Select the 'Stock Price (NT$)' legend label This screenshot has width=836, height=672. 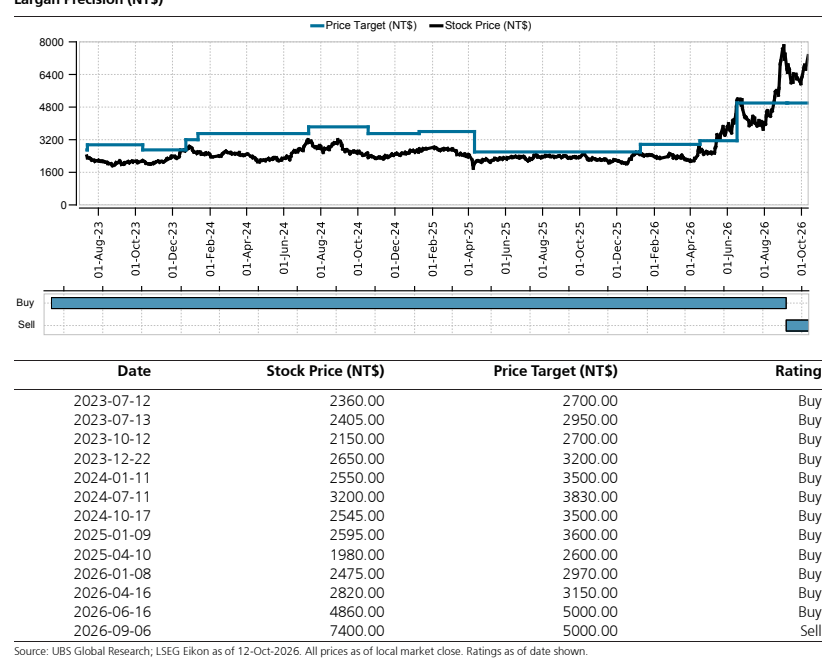click(488, 26)
